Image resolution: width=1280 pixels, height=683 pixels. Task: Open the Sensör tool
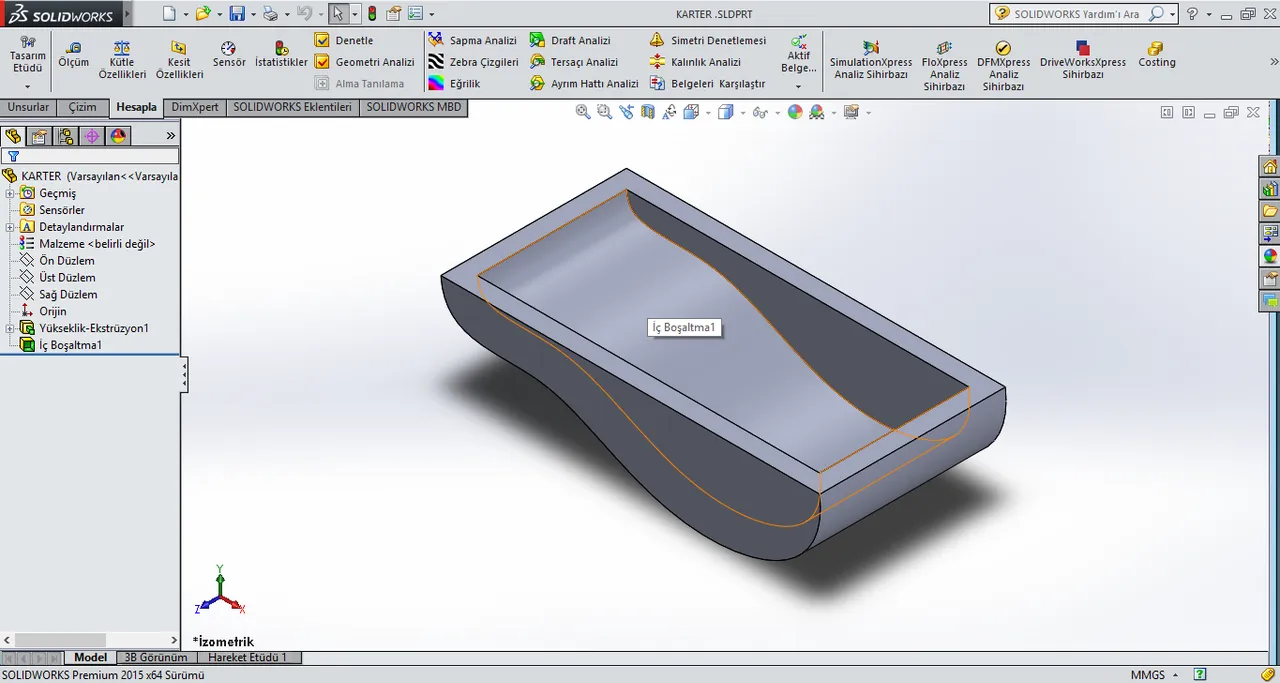(228, 55)
